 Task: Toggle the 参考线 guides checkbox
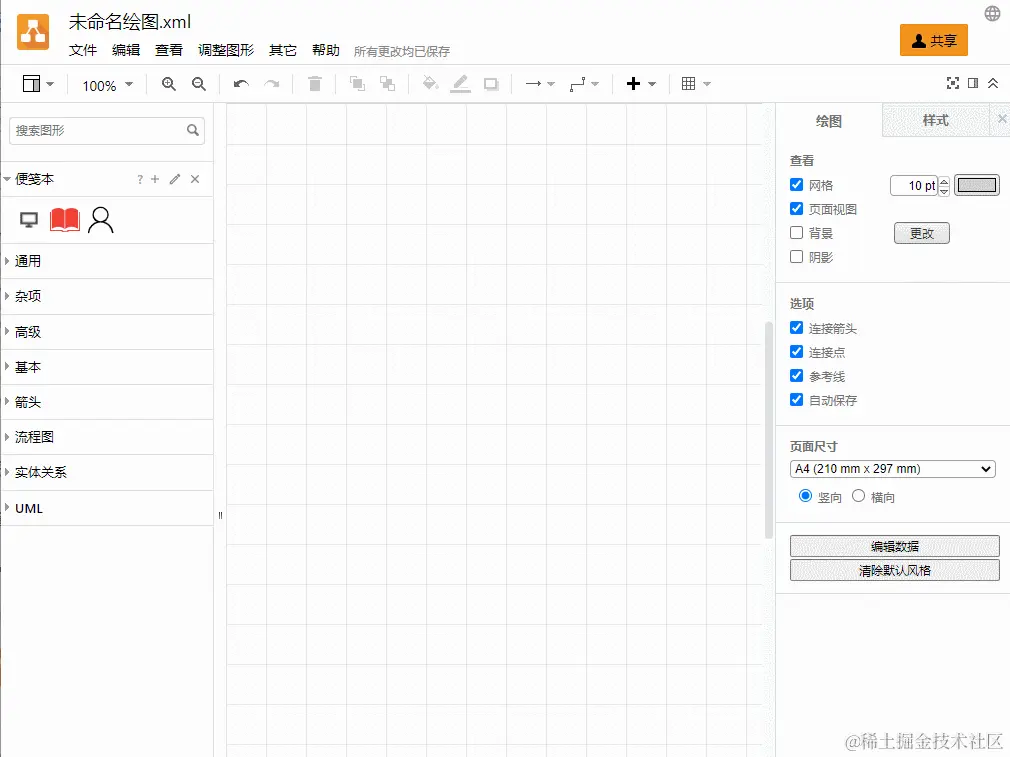click(x=797, y=376)
